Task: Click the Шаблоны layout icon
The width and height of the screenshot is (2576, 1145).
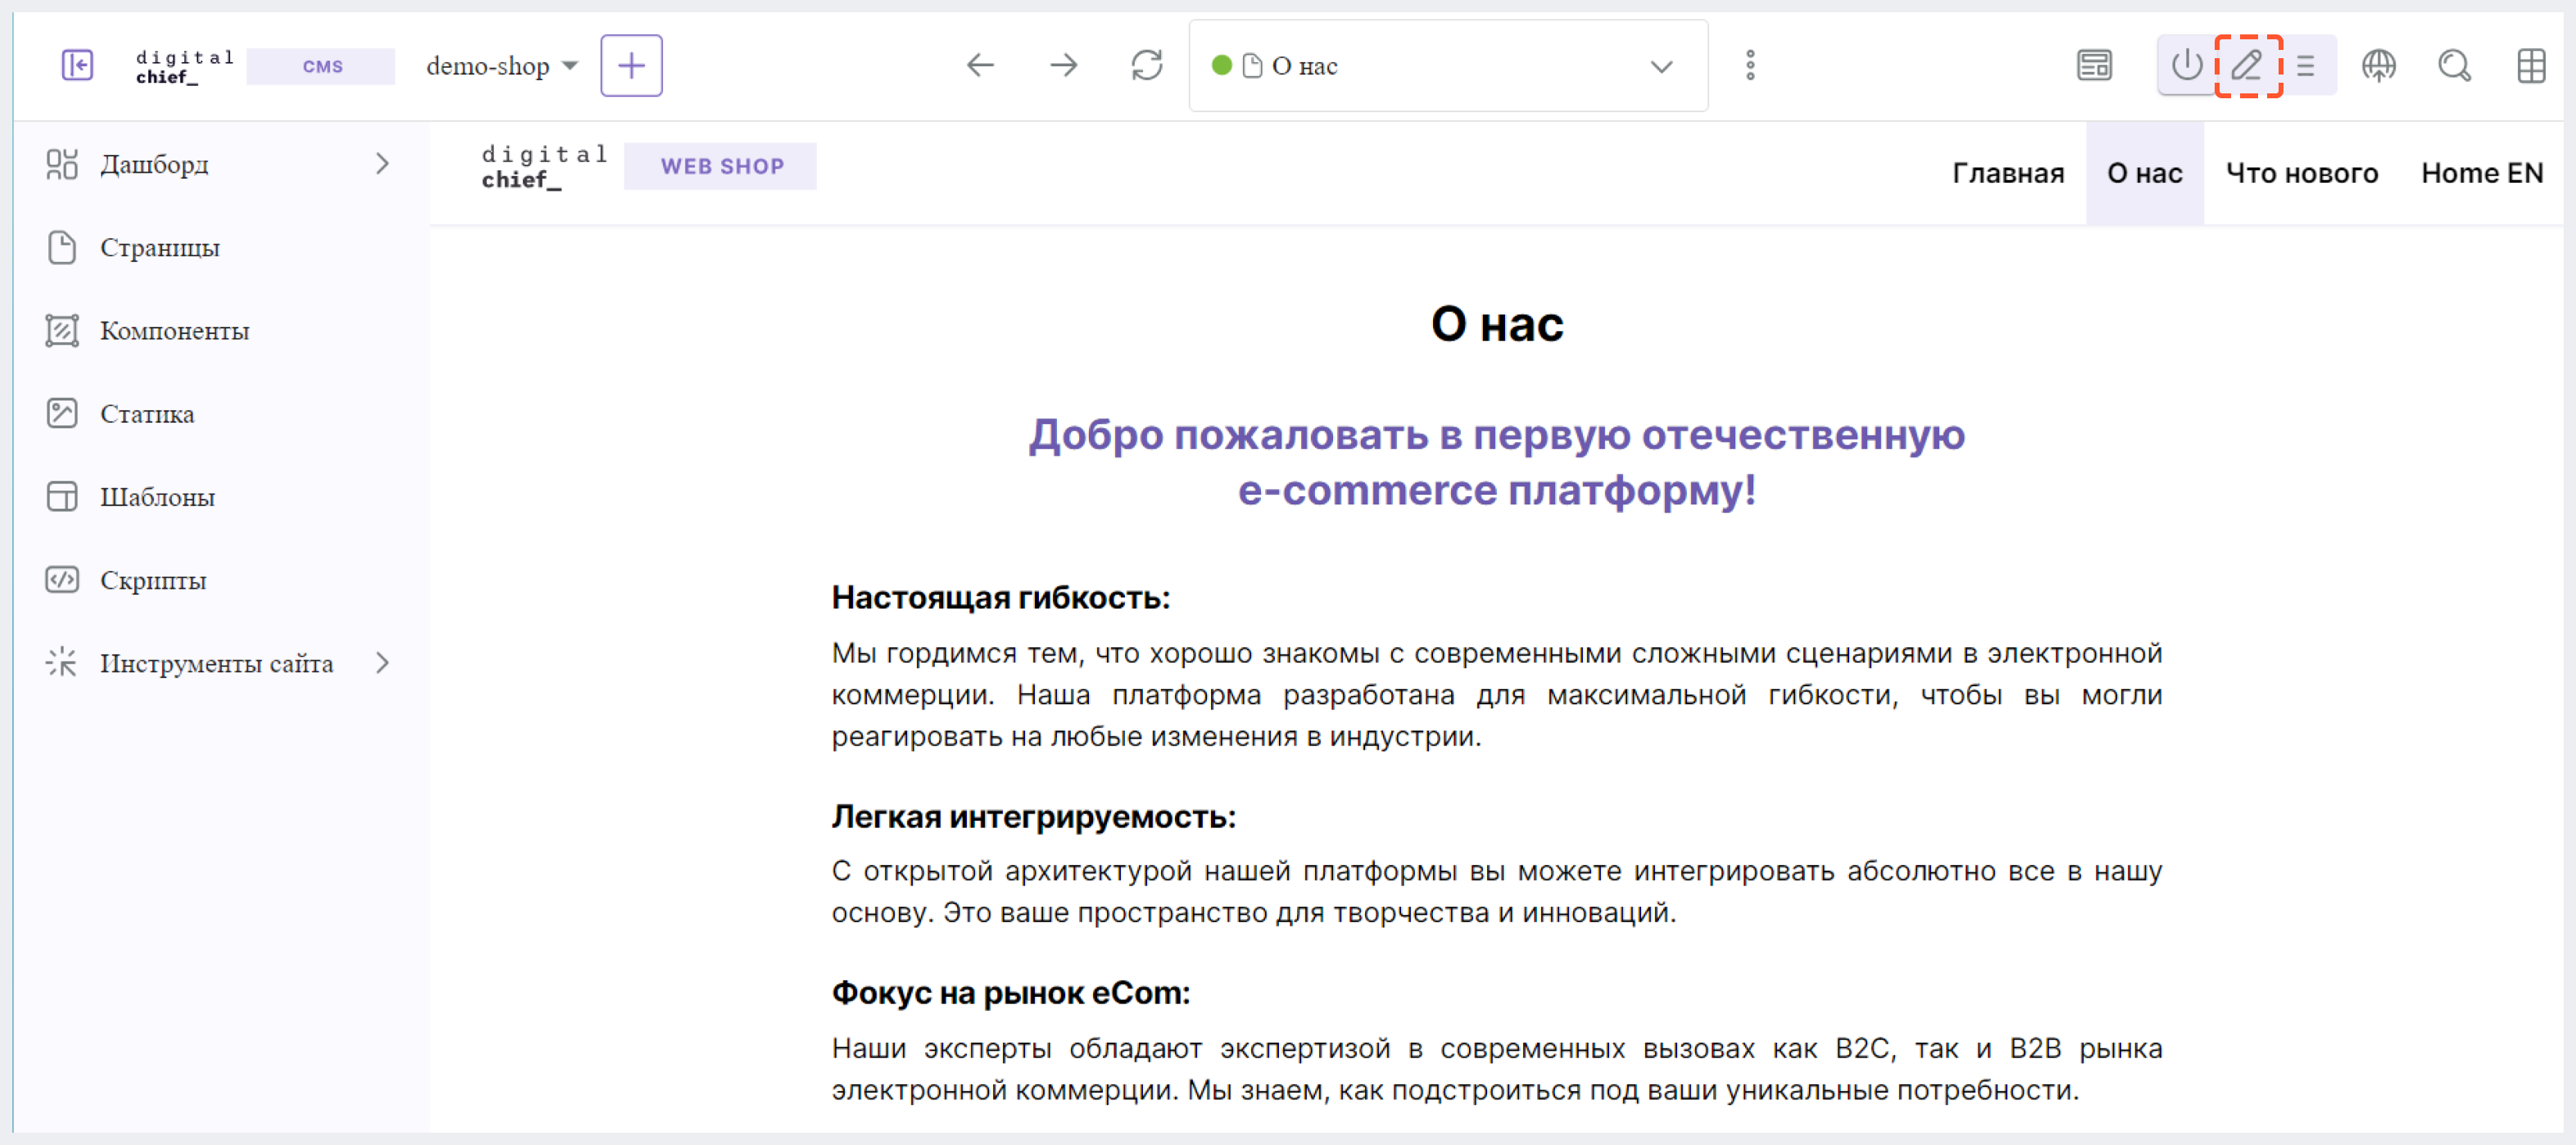Action: (62, 496)
